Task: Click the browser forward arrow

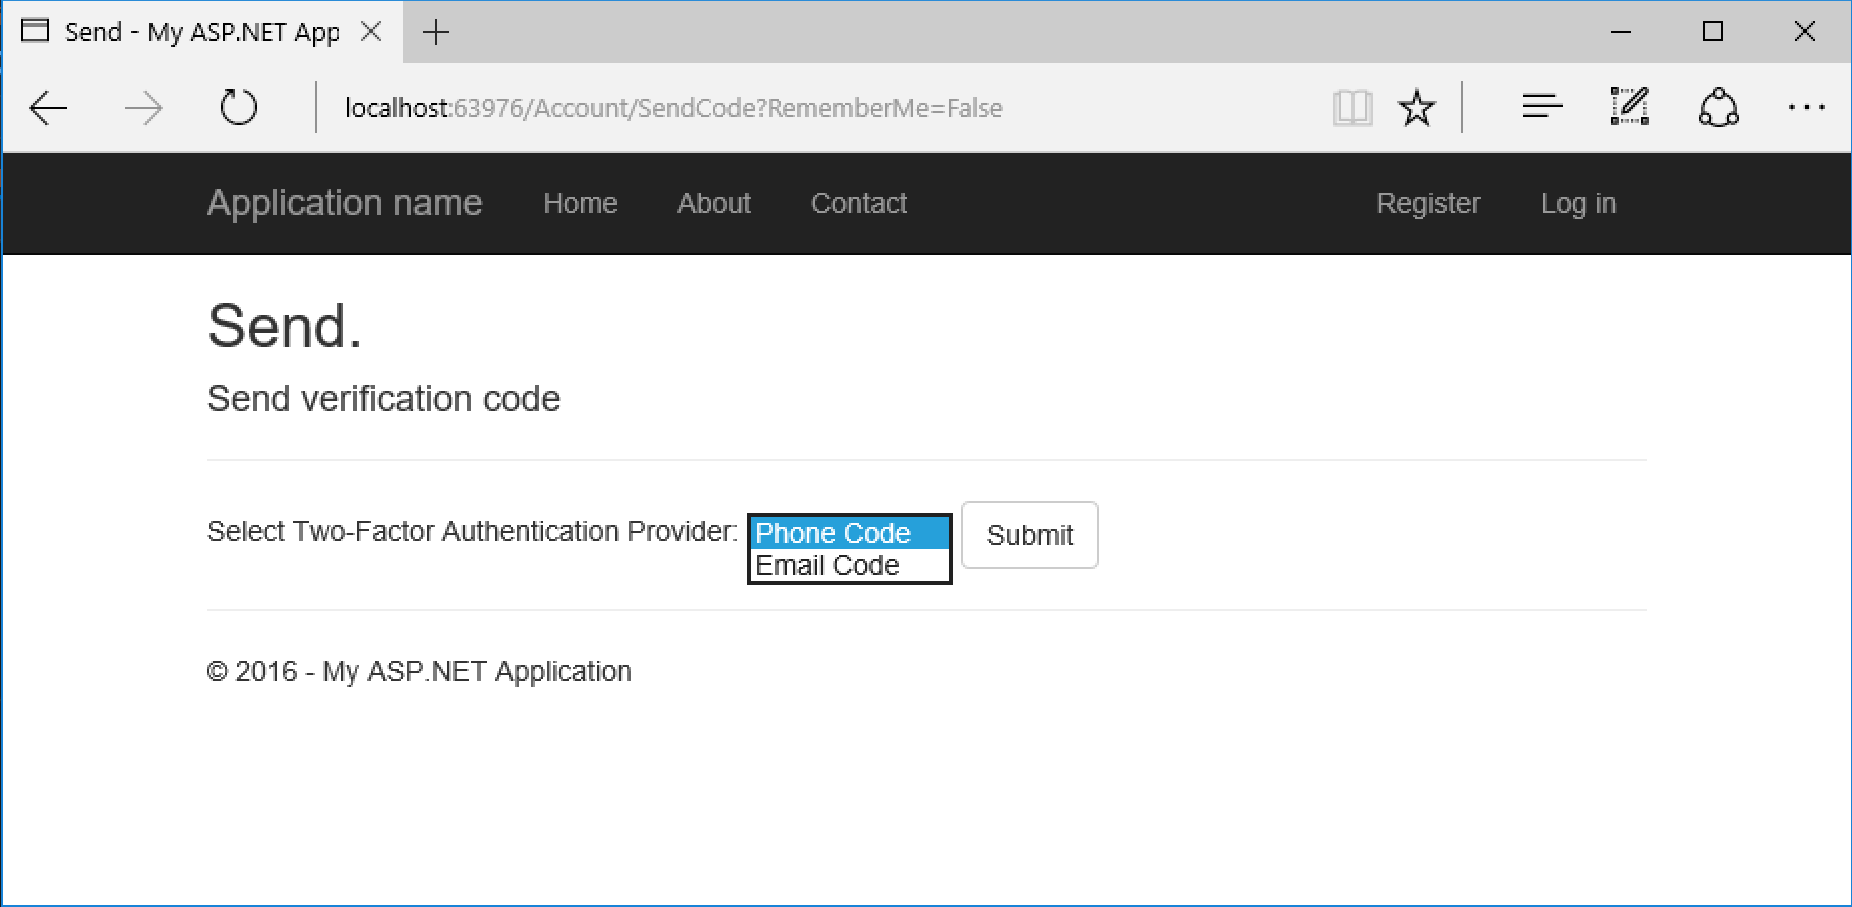Action: [x=143, y=108]
